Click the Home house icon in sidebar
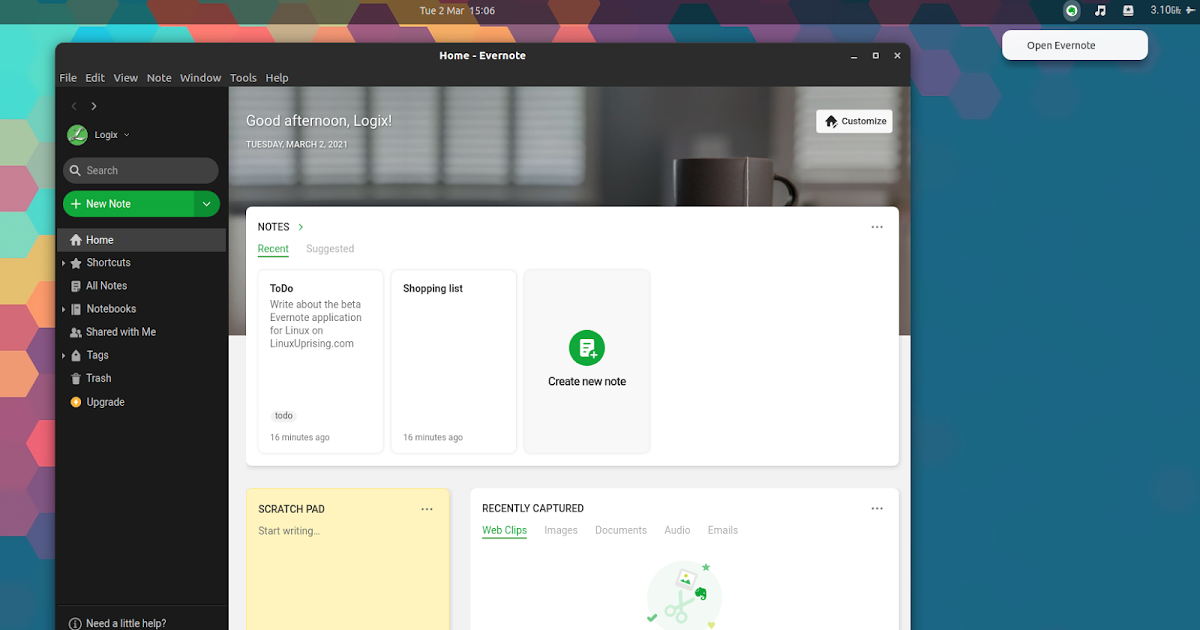1200x630 pixels. click(x=76, y=240)
